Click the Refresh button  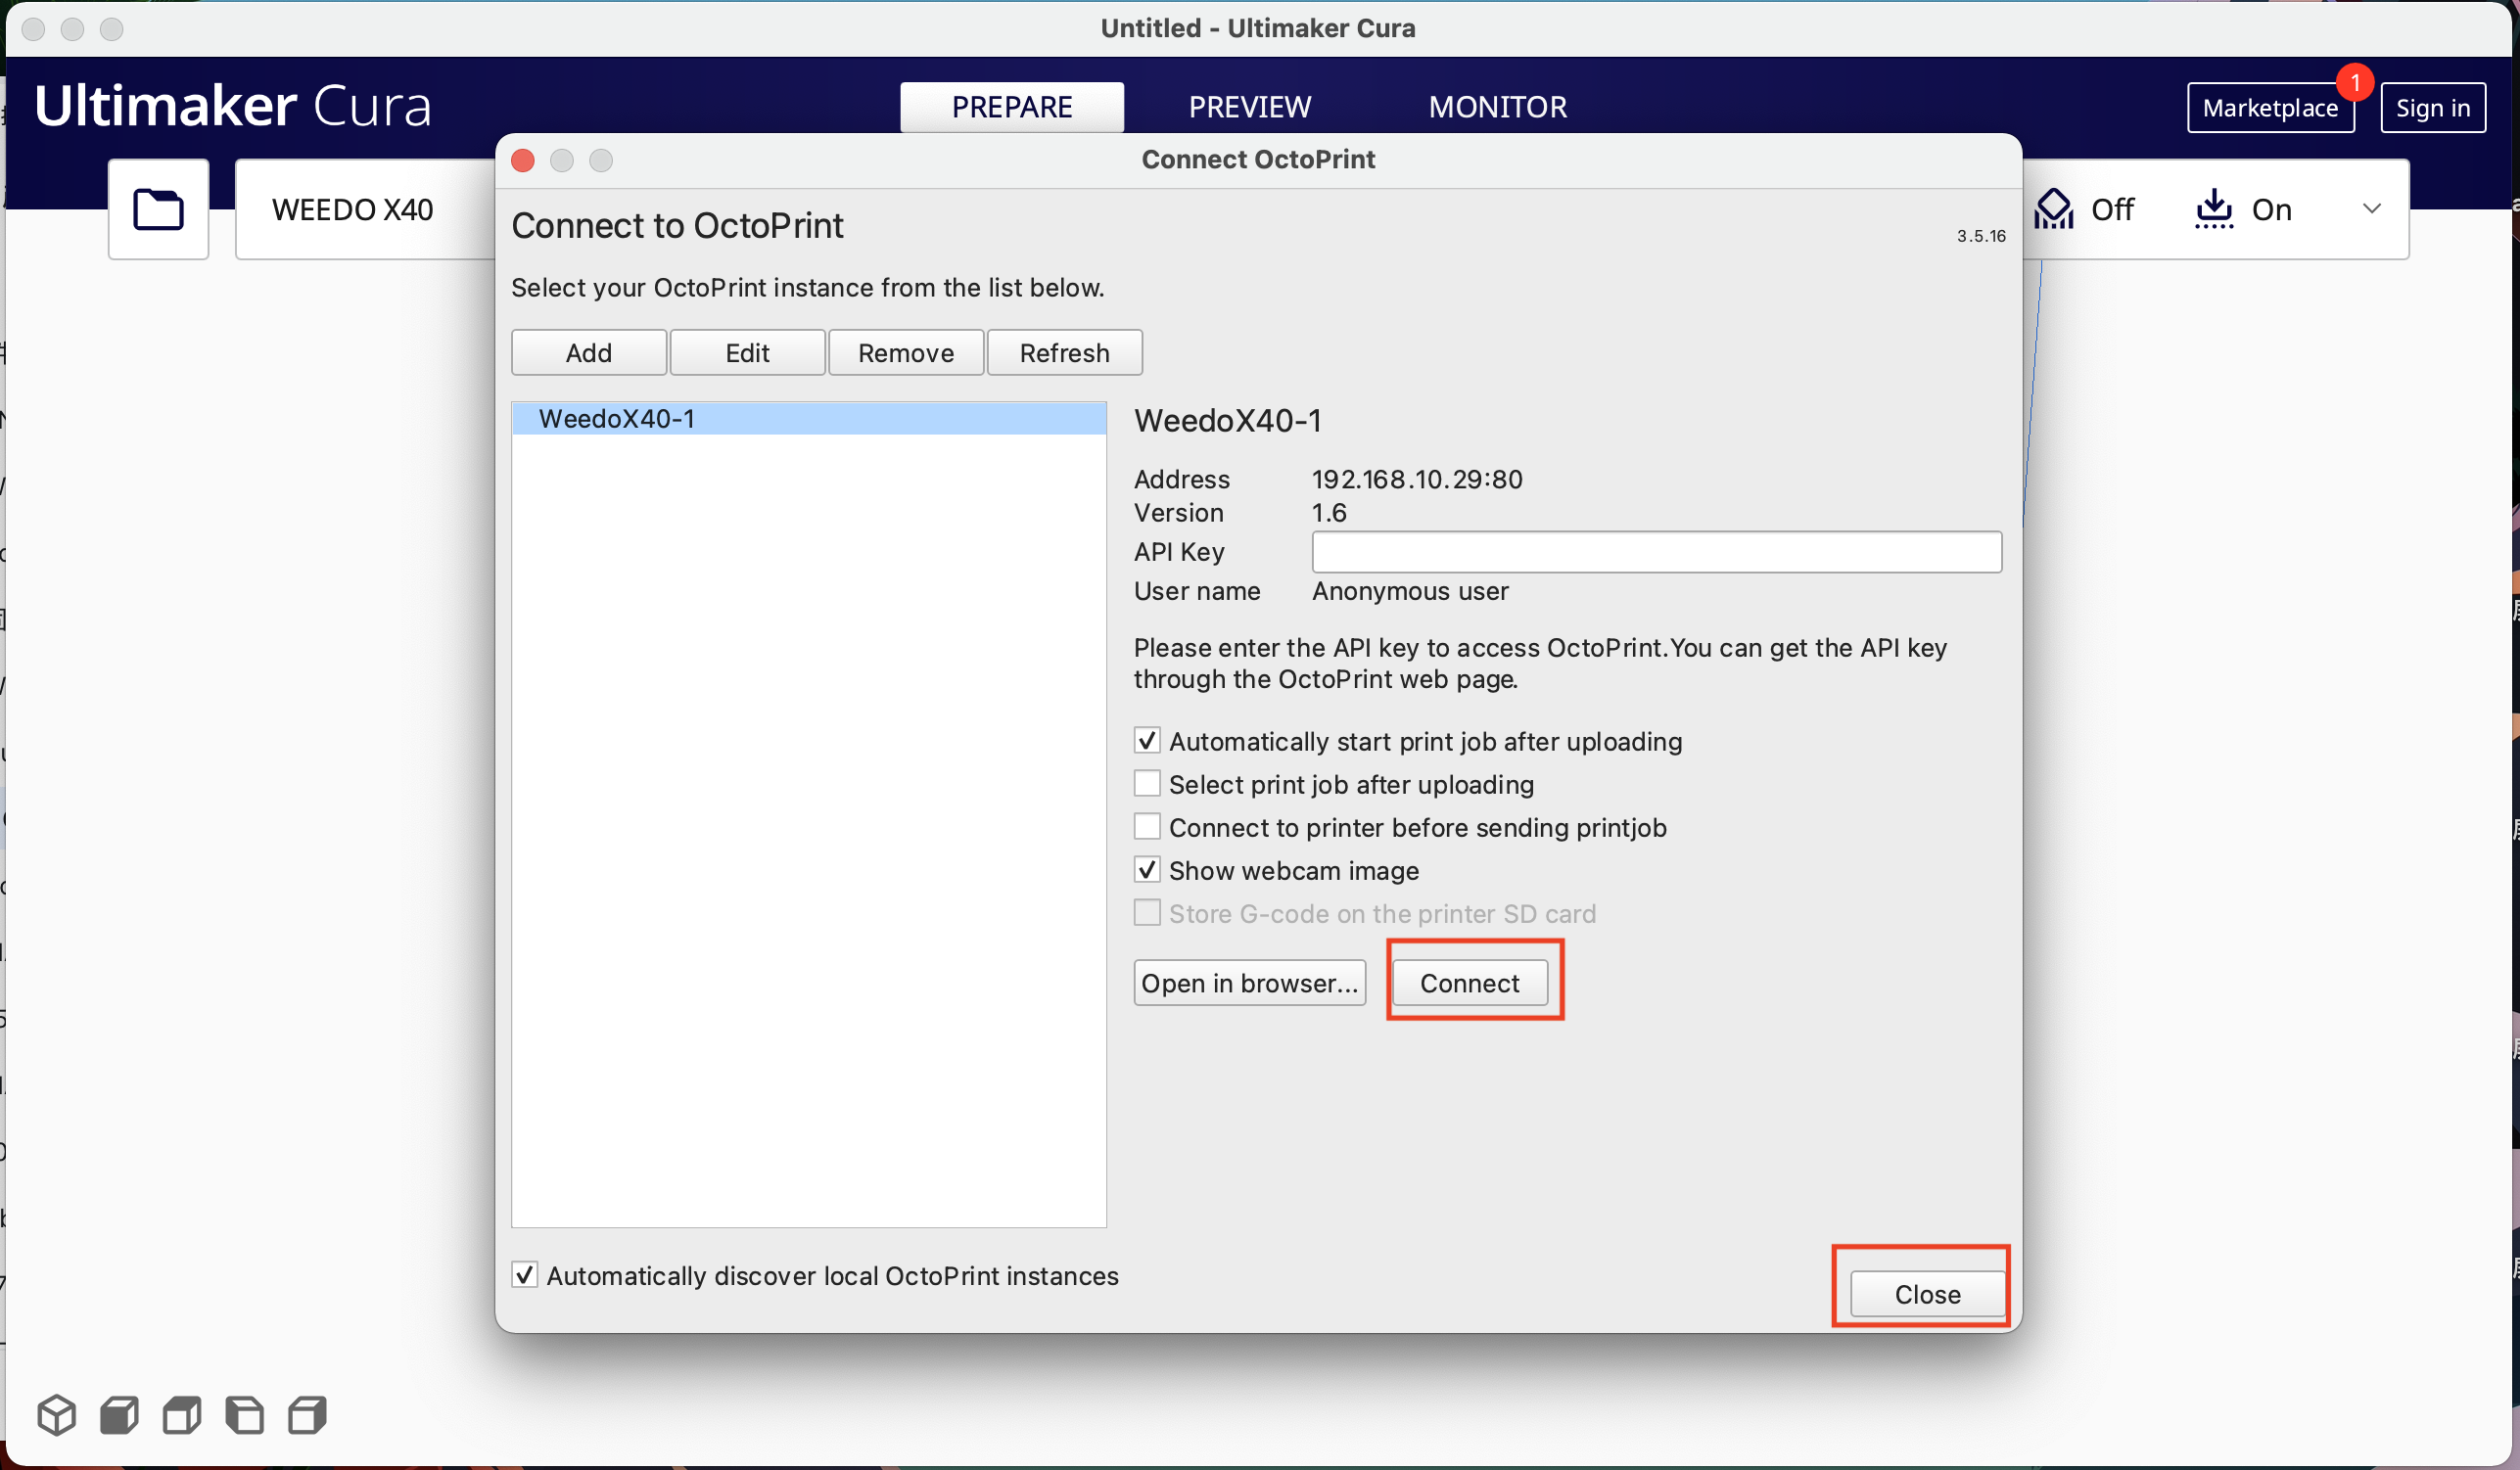pyautogui.click(x=1065, y=353)
